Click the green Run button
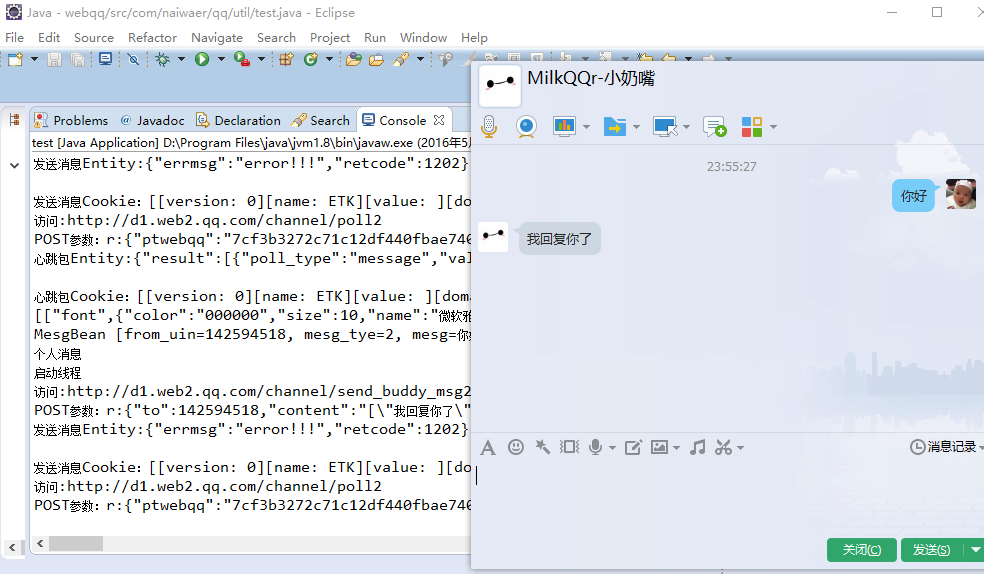 pyautogui.click(x=202, y=59)
